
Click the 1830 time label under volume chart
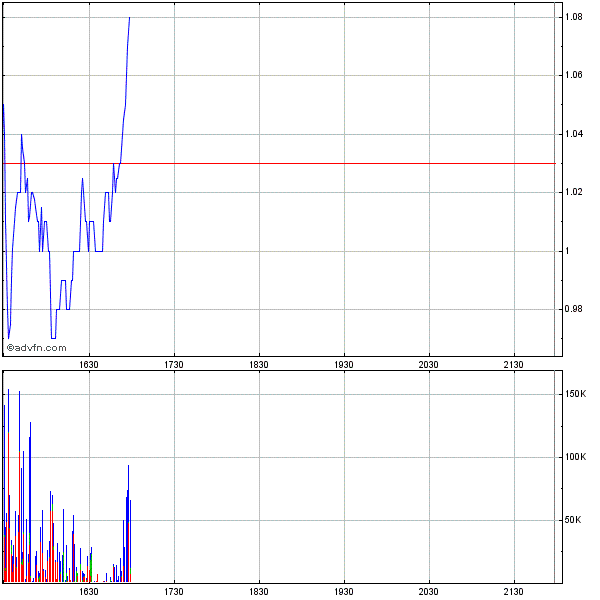tap(259, 592)
